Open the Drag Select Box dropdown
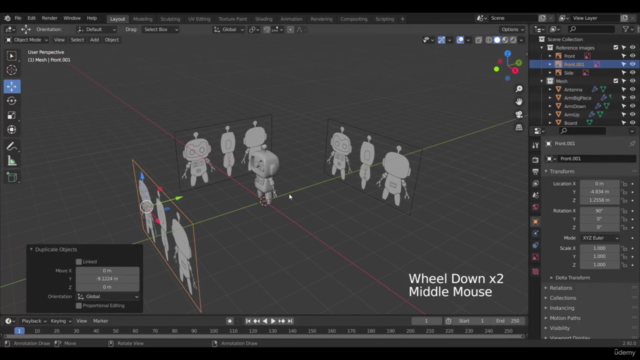This screenshot has width=640, height=360. click(160, 29)
